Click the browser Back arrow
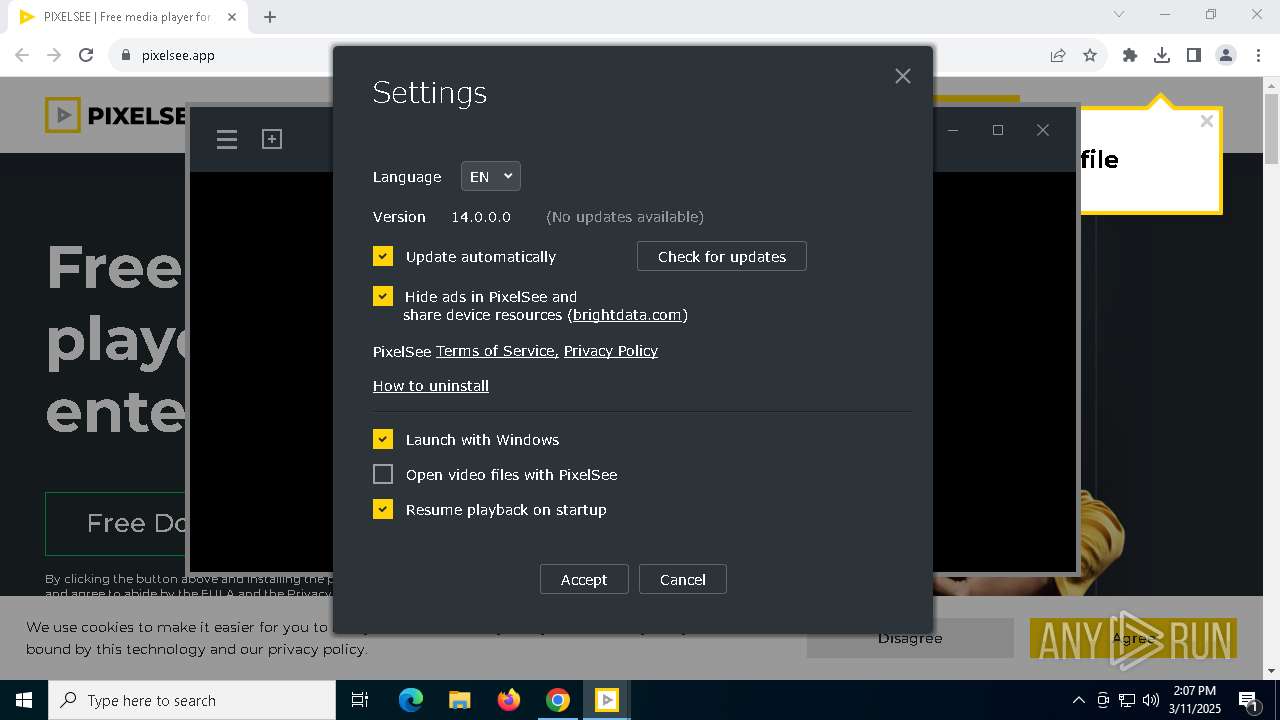 [x=22, y=55]
